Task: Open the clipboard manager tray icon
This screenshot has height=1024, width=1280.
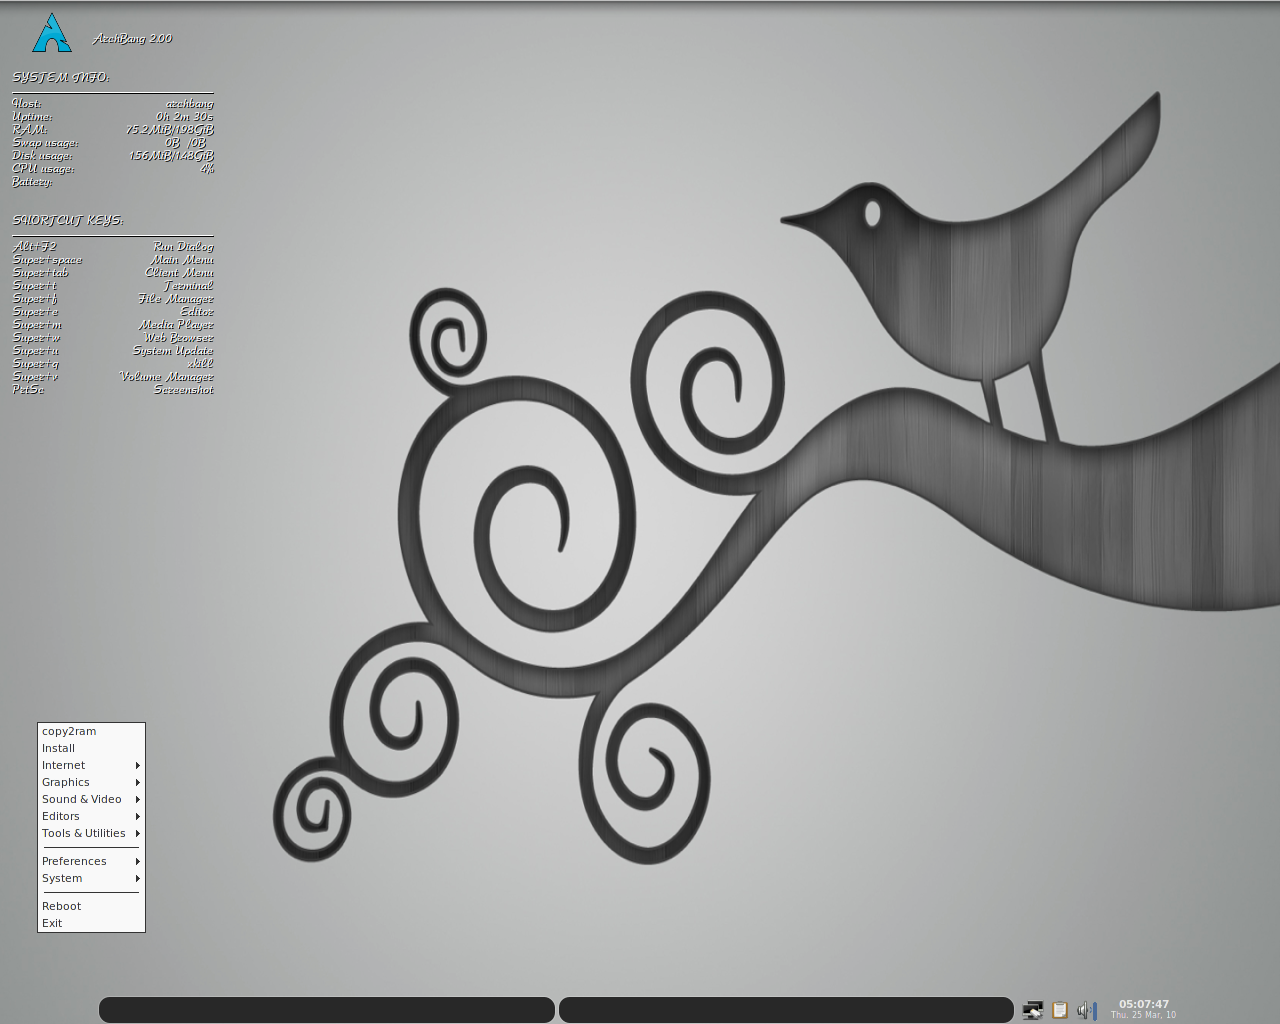Action: pos(1060,1010)
